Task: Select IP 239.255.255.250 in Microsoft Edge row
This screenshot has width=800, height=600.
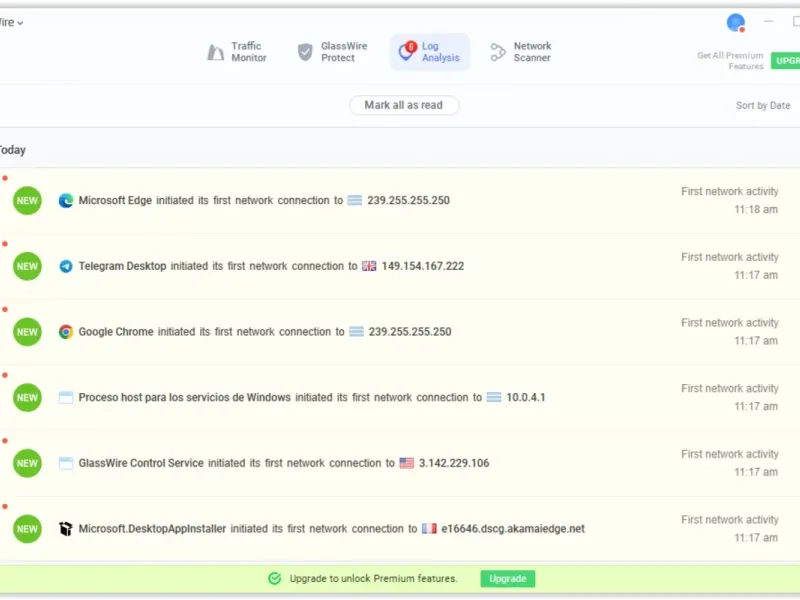Action: [408, 201]
